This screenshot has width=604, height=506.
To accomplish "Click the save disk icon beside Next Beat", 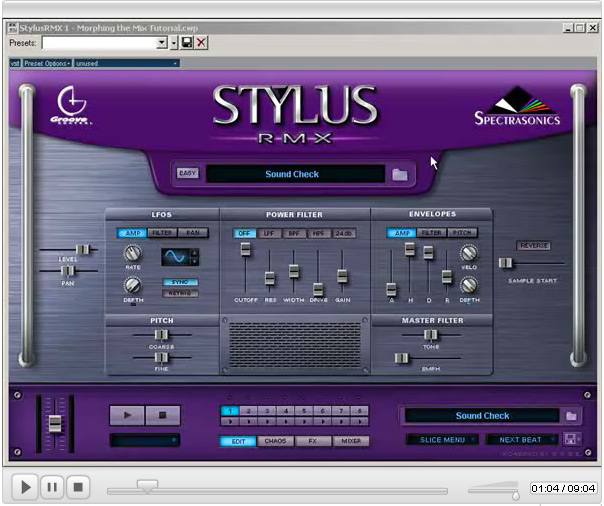I will (571, 439).
